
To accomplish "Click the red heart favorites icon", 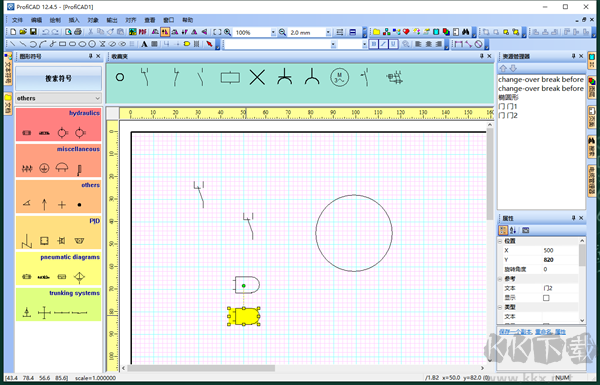I will click(x=406, y=32).
